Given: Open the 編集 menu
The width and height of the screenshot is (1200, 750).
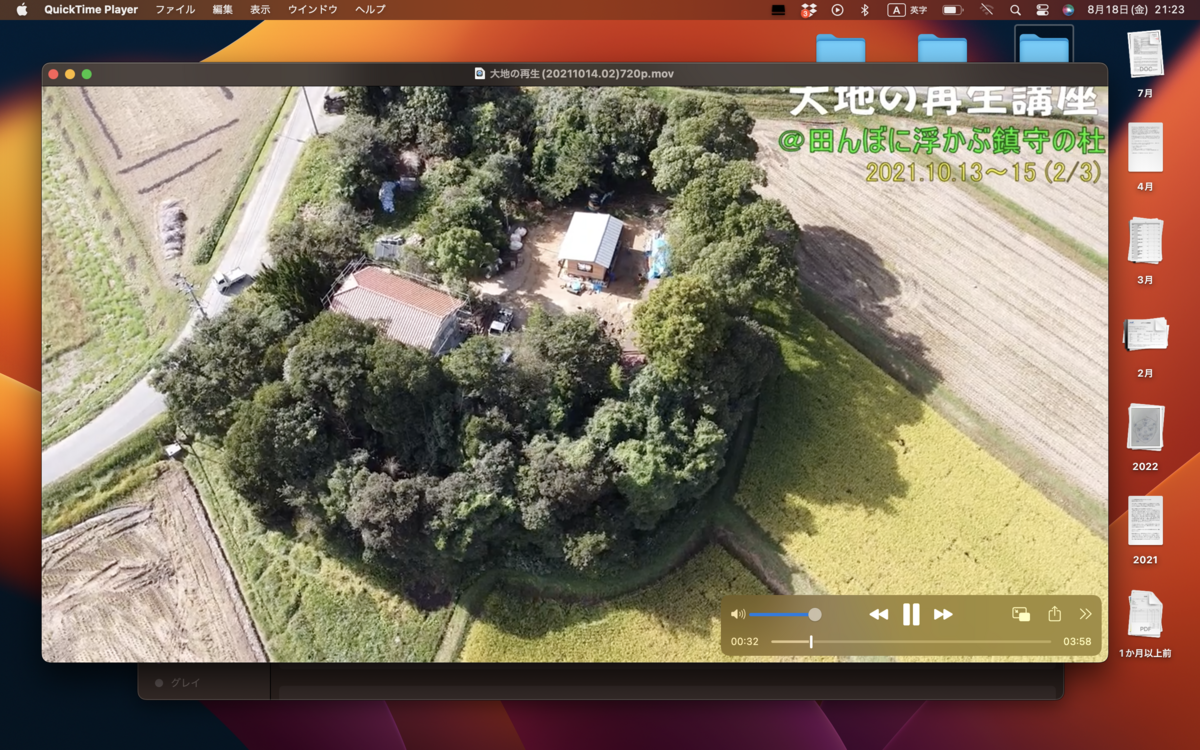Looking at the screenshot, I should pos(222,9).
